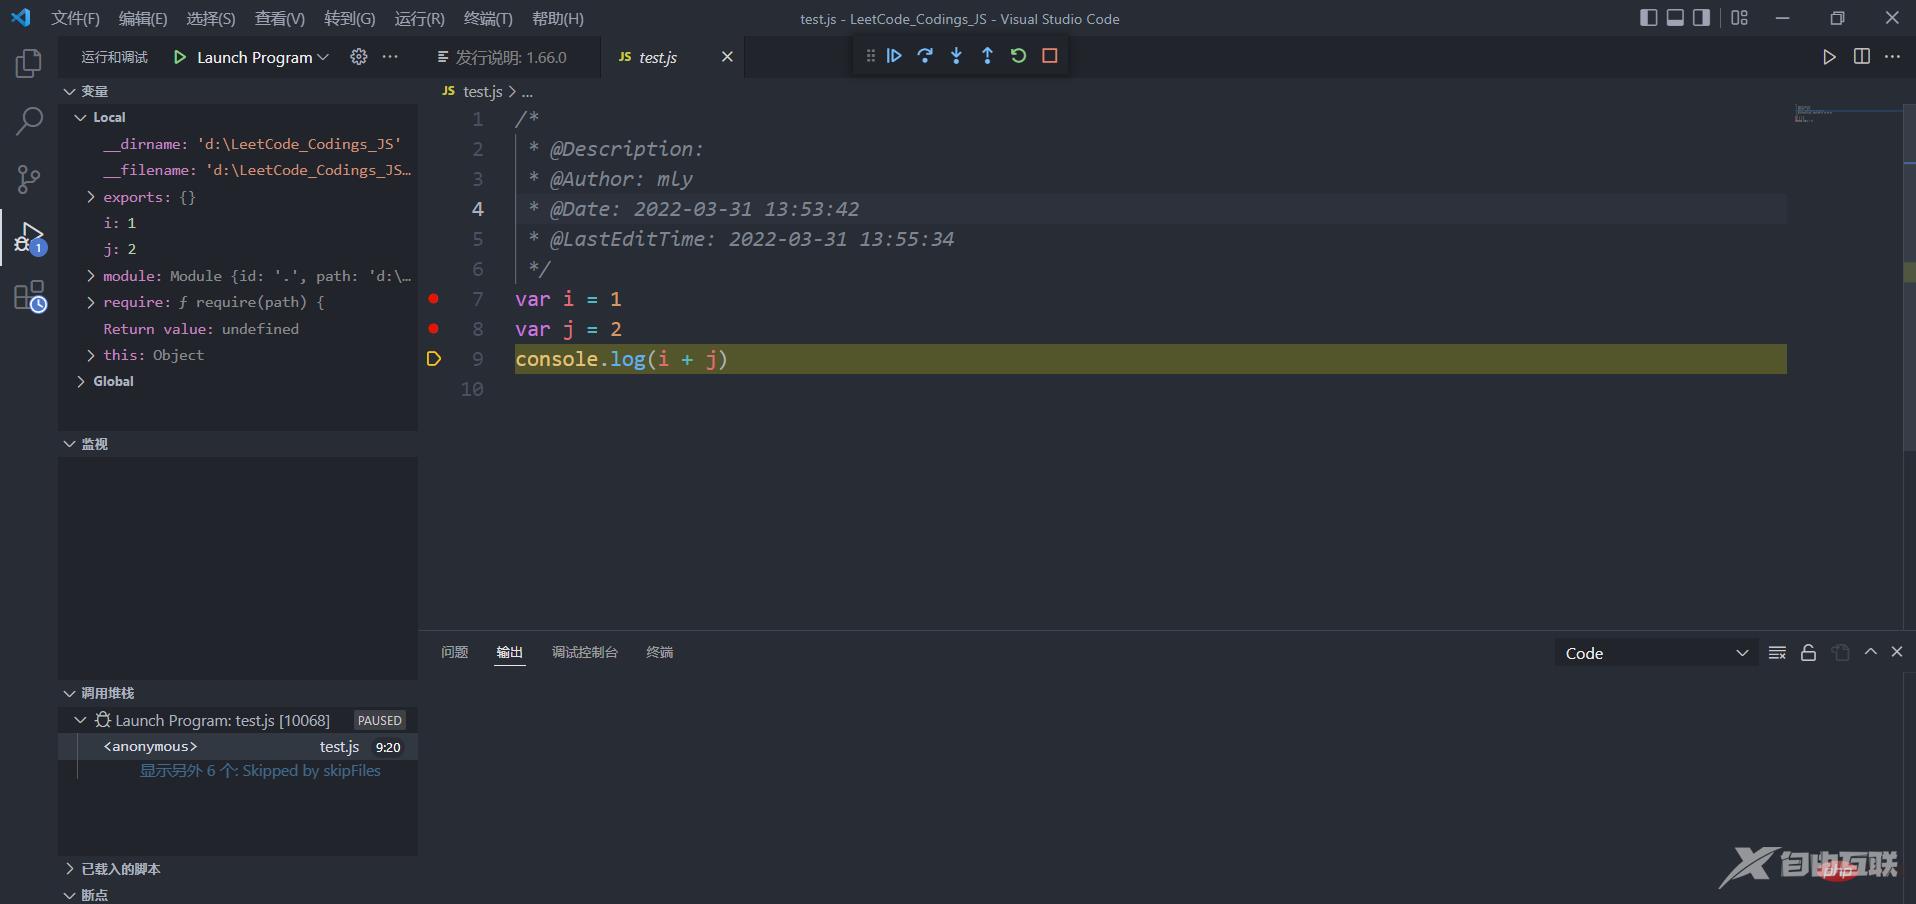Open the Extensions view

(x=29, y=296)
